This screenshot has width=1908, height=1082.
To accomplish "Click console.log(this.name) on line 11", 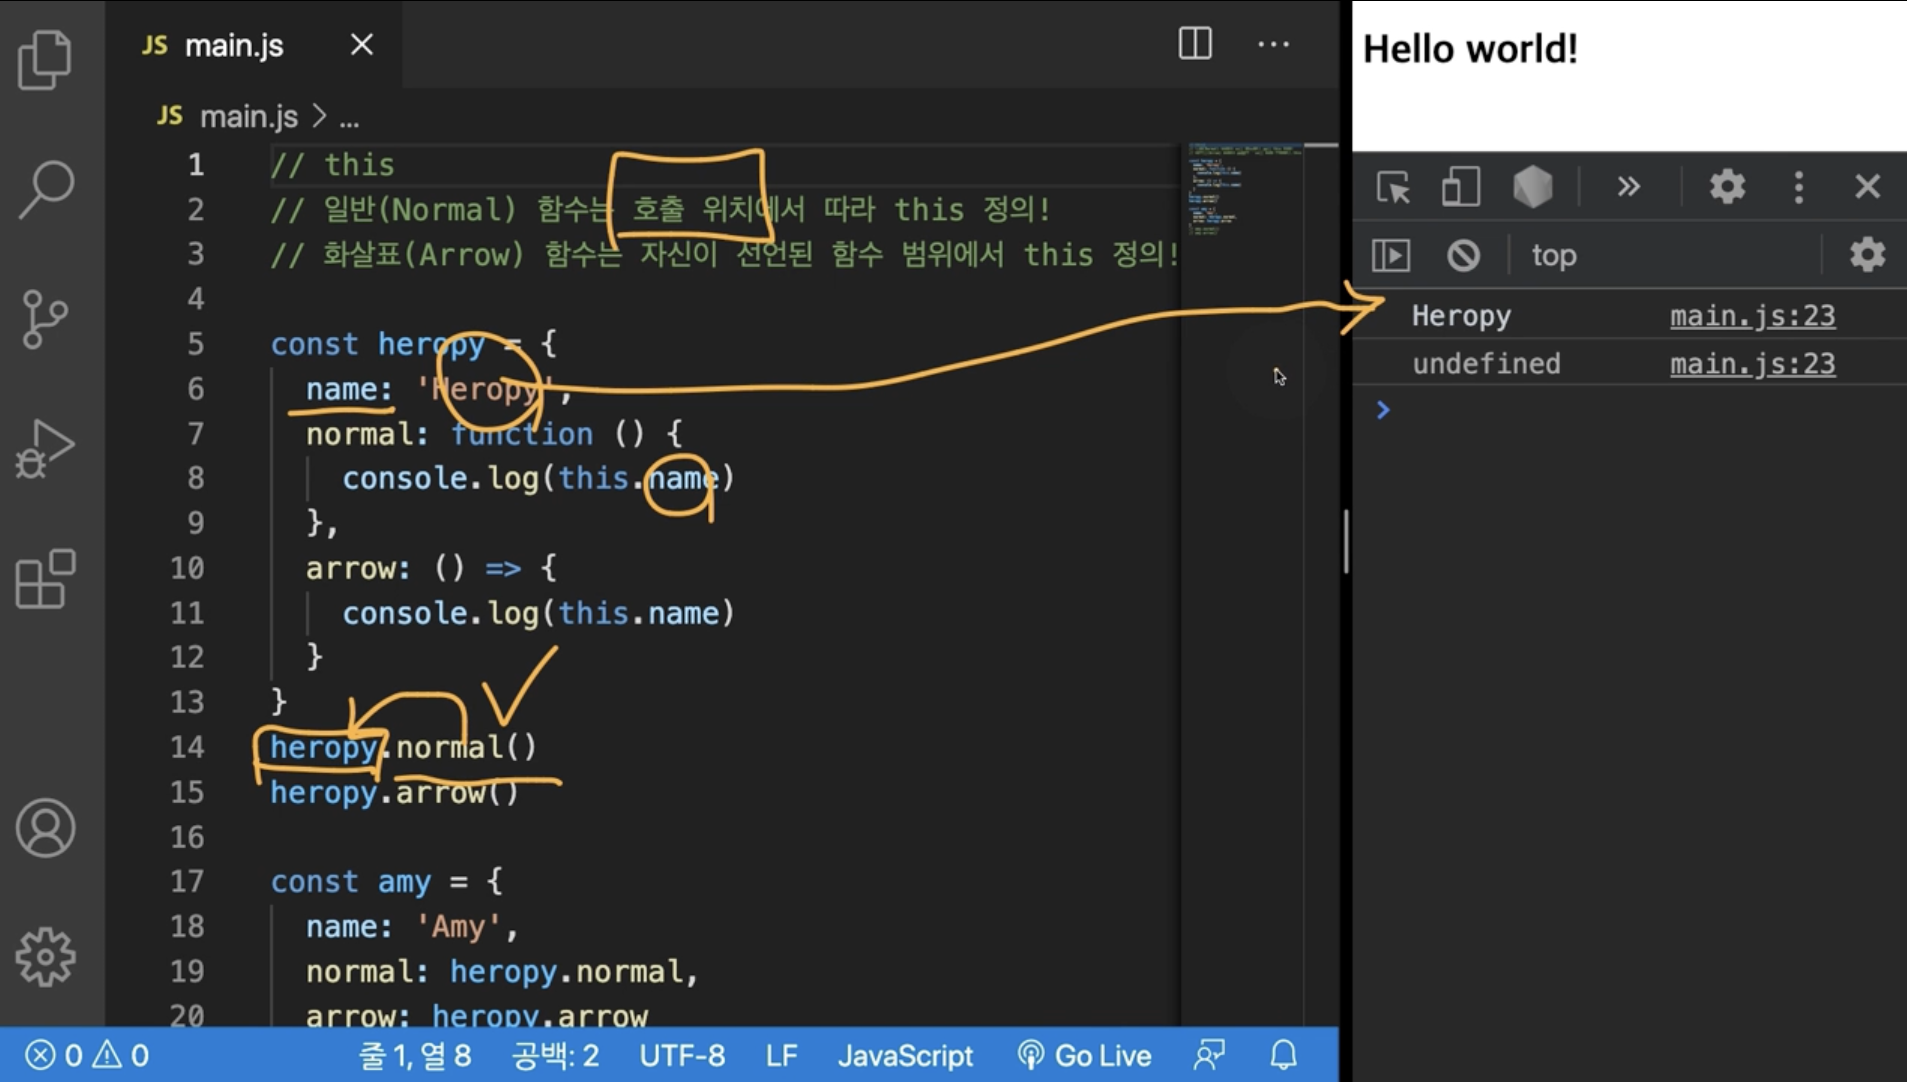I will 539,613.
